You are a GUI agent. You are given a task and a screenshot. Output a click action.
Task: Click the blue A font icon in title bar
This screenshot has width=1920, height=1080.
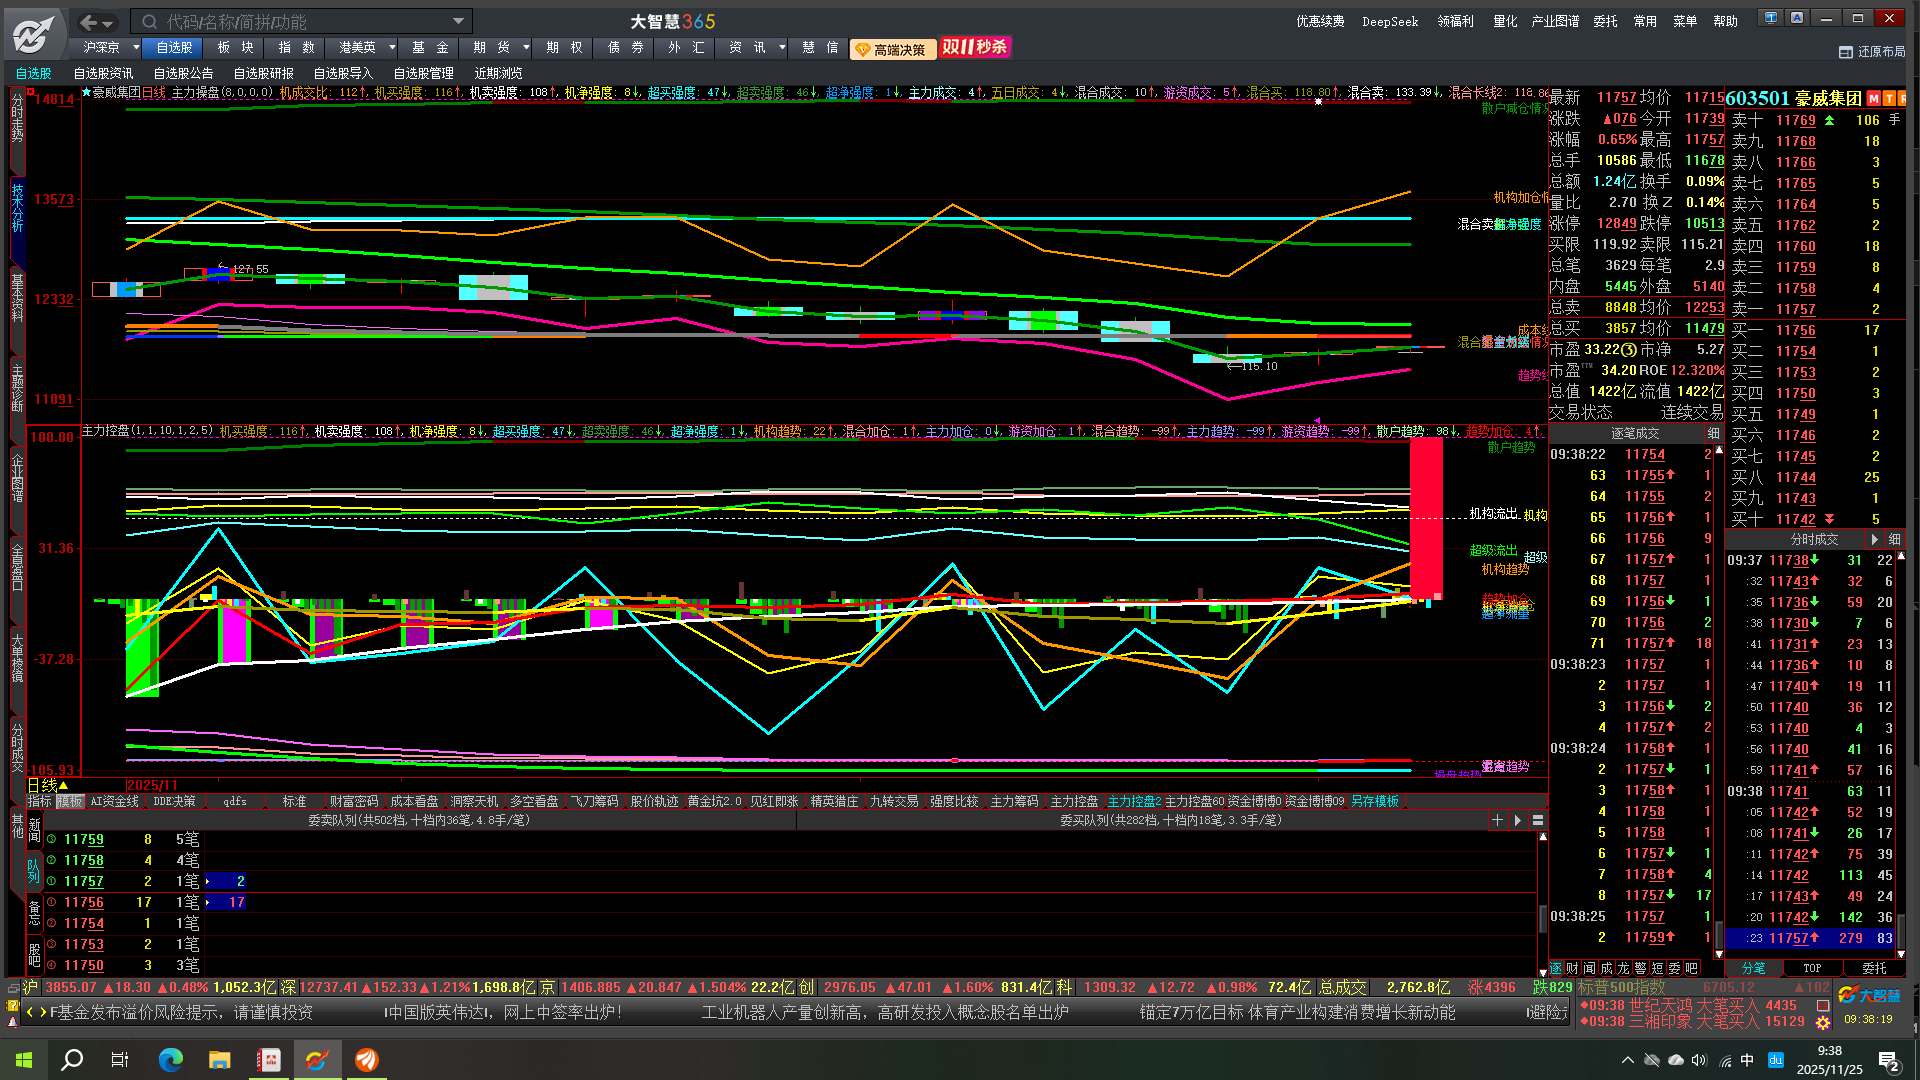1797,18
